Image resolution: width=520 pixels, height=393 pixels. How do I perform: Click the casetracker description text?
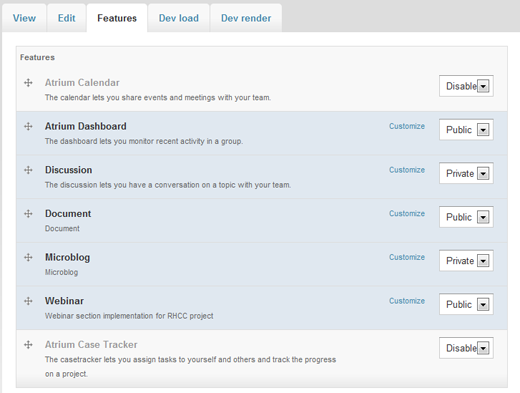click(190, 367)
